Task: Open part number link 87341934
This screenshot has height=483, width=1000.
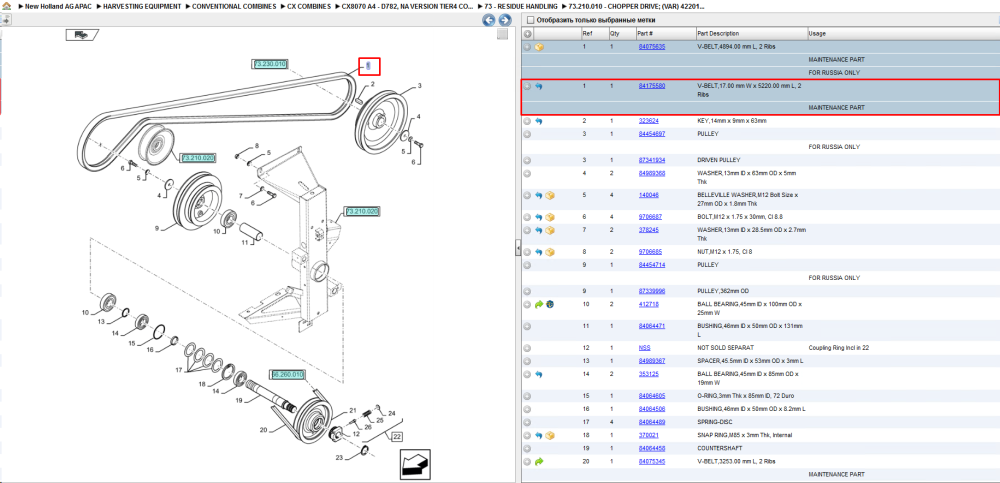Action: [652, 160]
